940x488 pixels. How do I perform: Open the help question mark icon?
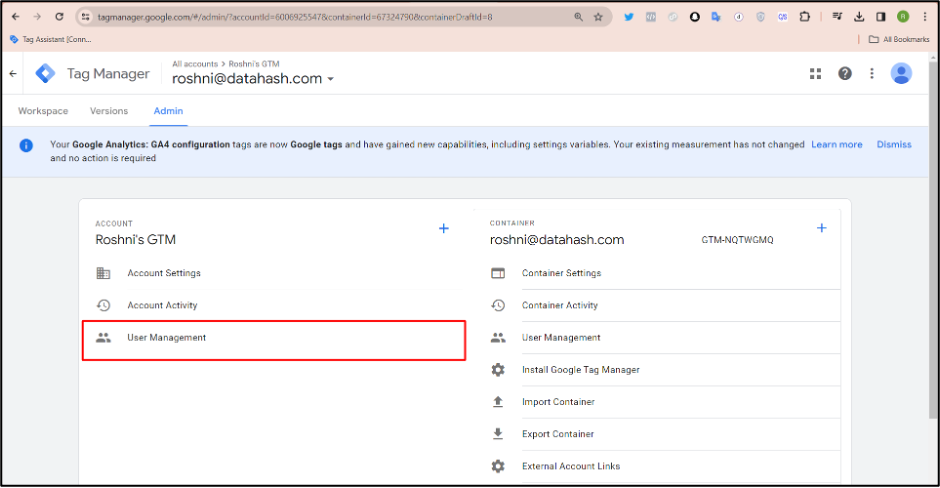845,74
